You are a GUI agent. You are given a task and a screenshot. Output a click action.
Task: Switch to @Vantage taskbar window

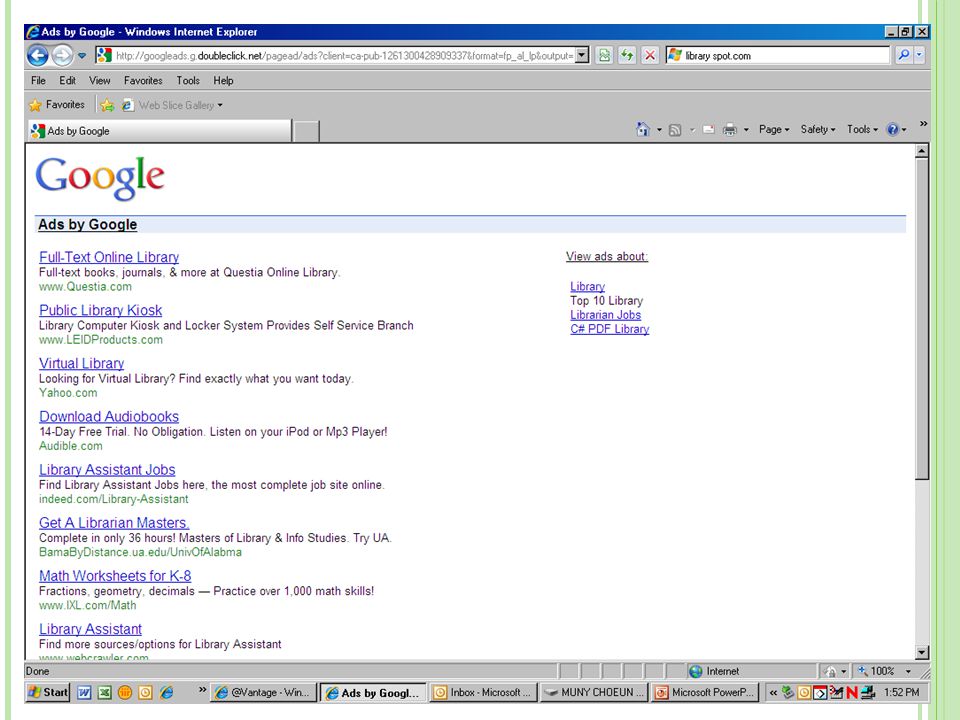(x=264, y=692)
